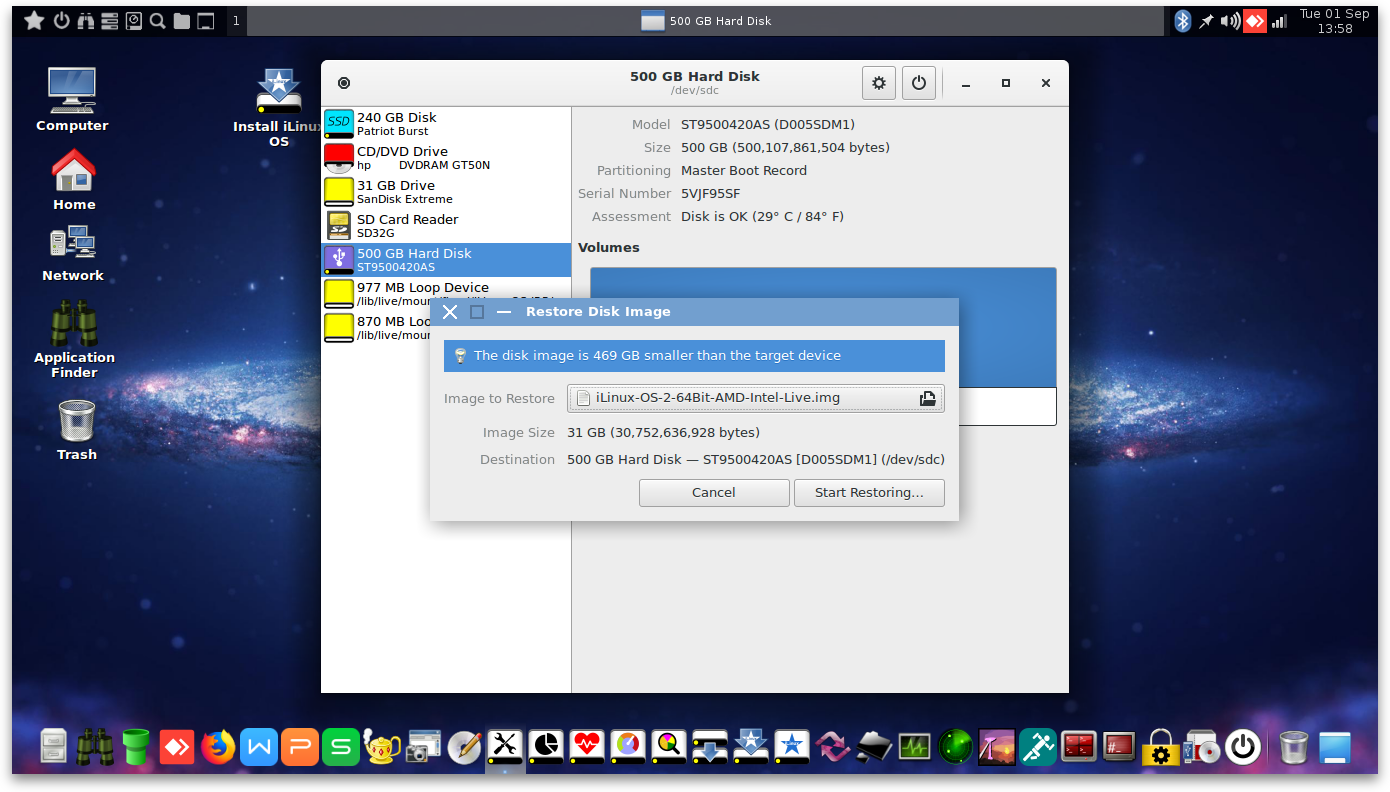
Task: Open Trash desktop icon
Action: pyautogui.click(x=77, y=430)
